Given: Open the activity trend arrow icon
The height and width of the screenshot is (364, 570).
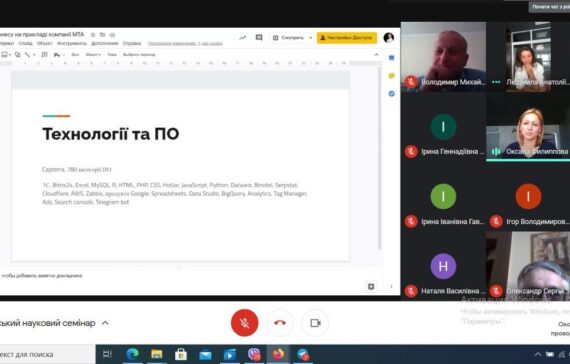Looking at the screenshot, I should [x=242, y=37].
